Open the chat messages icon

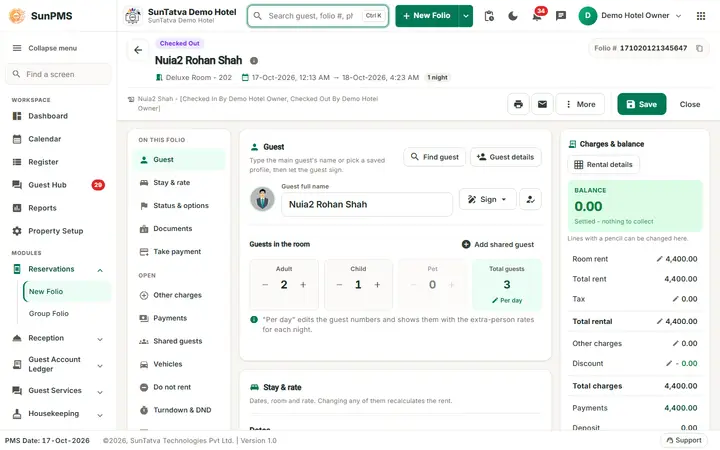(x=561, y=16)
